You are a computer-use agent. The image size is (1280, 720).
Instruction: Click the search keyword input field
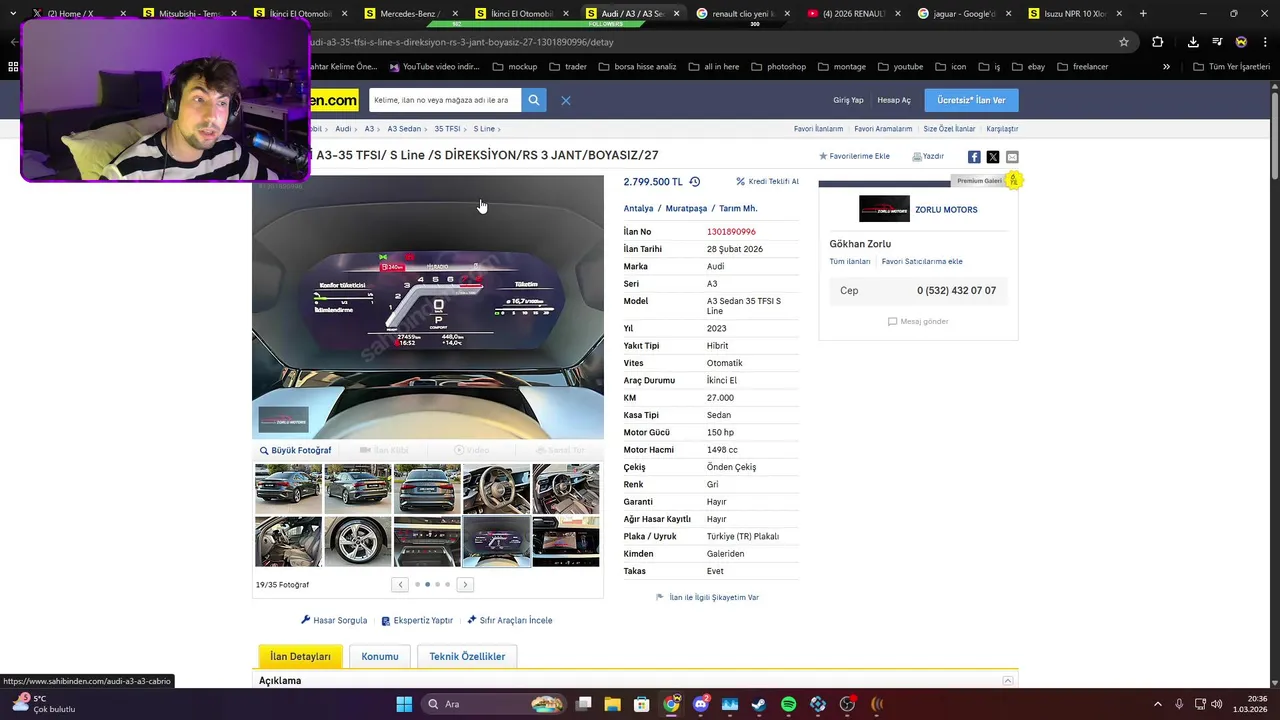(x=445, y=100)
